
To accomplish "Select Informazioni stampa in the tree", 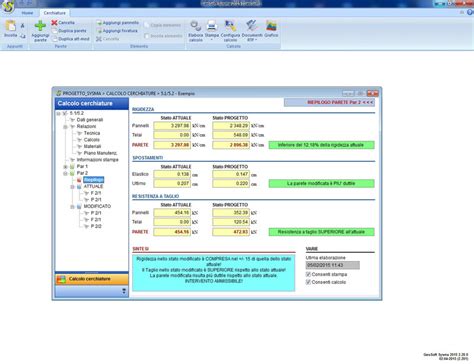I will coord(97,160).
